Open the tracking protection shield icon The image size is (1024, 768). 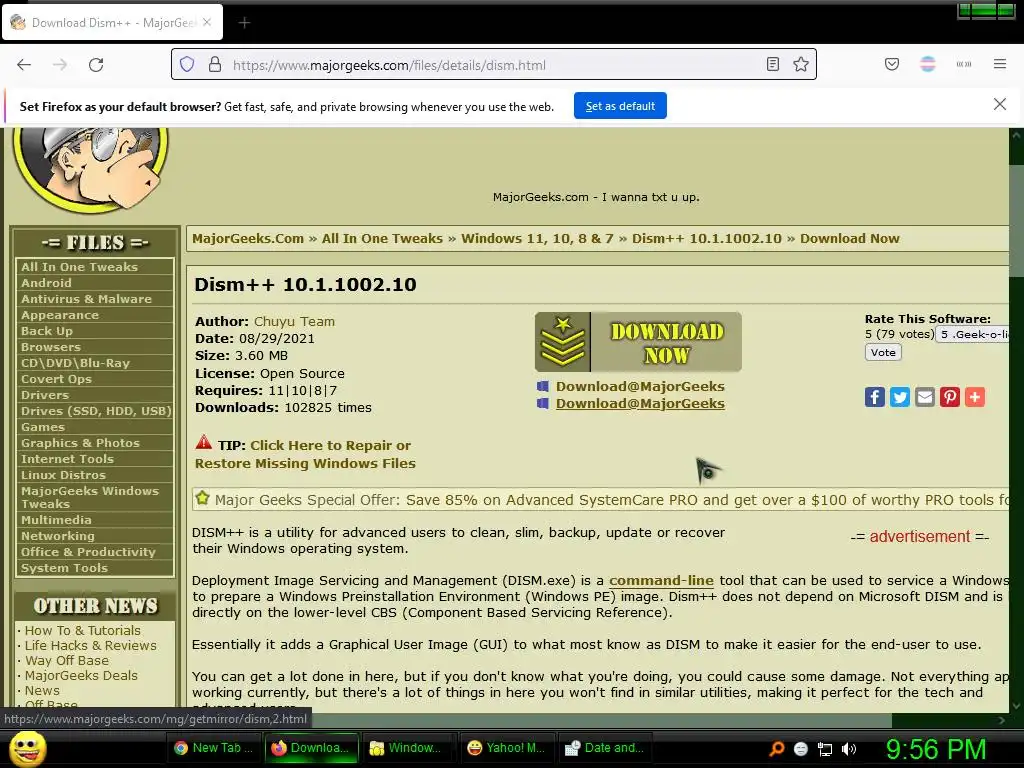187,65
